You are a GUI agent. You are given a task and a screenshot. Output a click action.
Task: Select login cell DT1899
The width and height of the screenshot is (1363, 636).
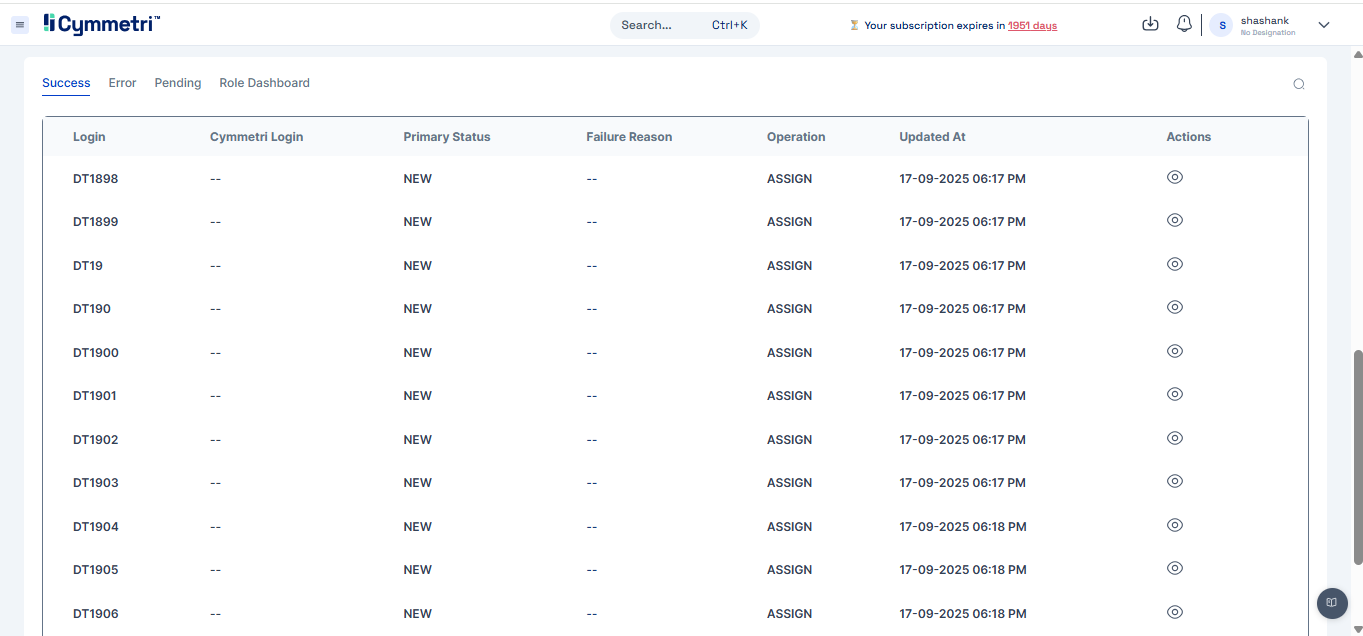(96, 222)
